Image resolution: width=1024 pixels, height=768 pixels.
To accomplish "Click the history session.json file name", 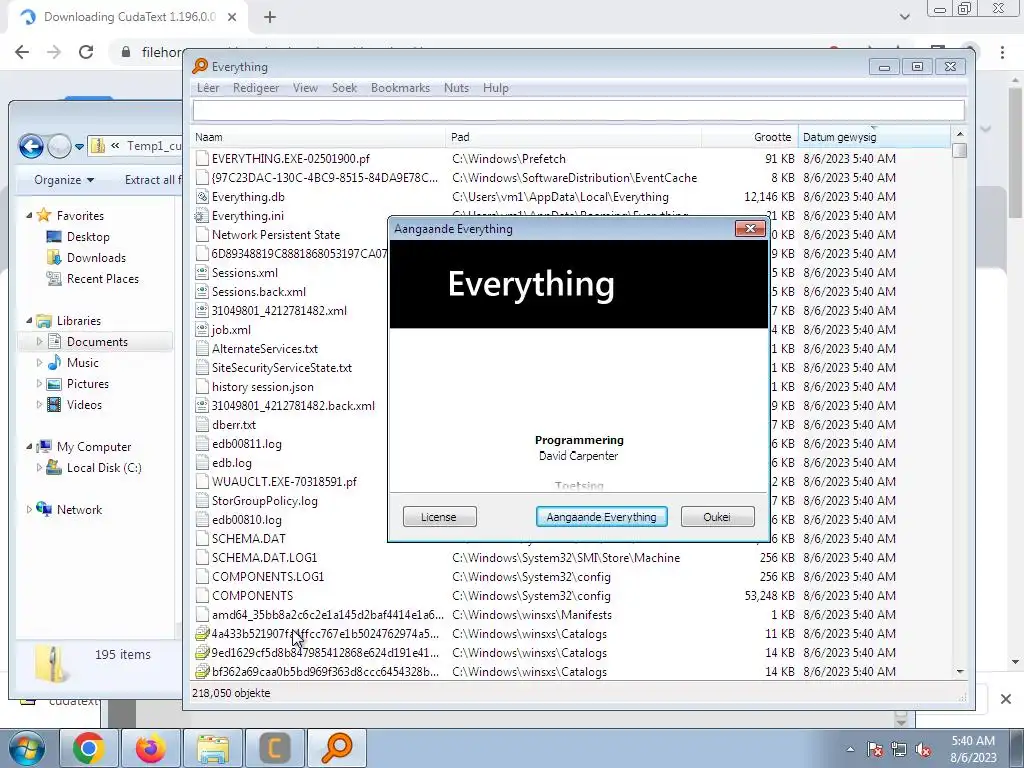I will click(263, 387).
